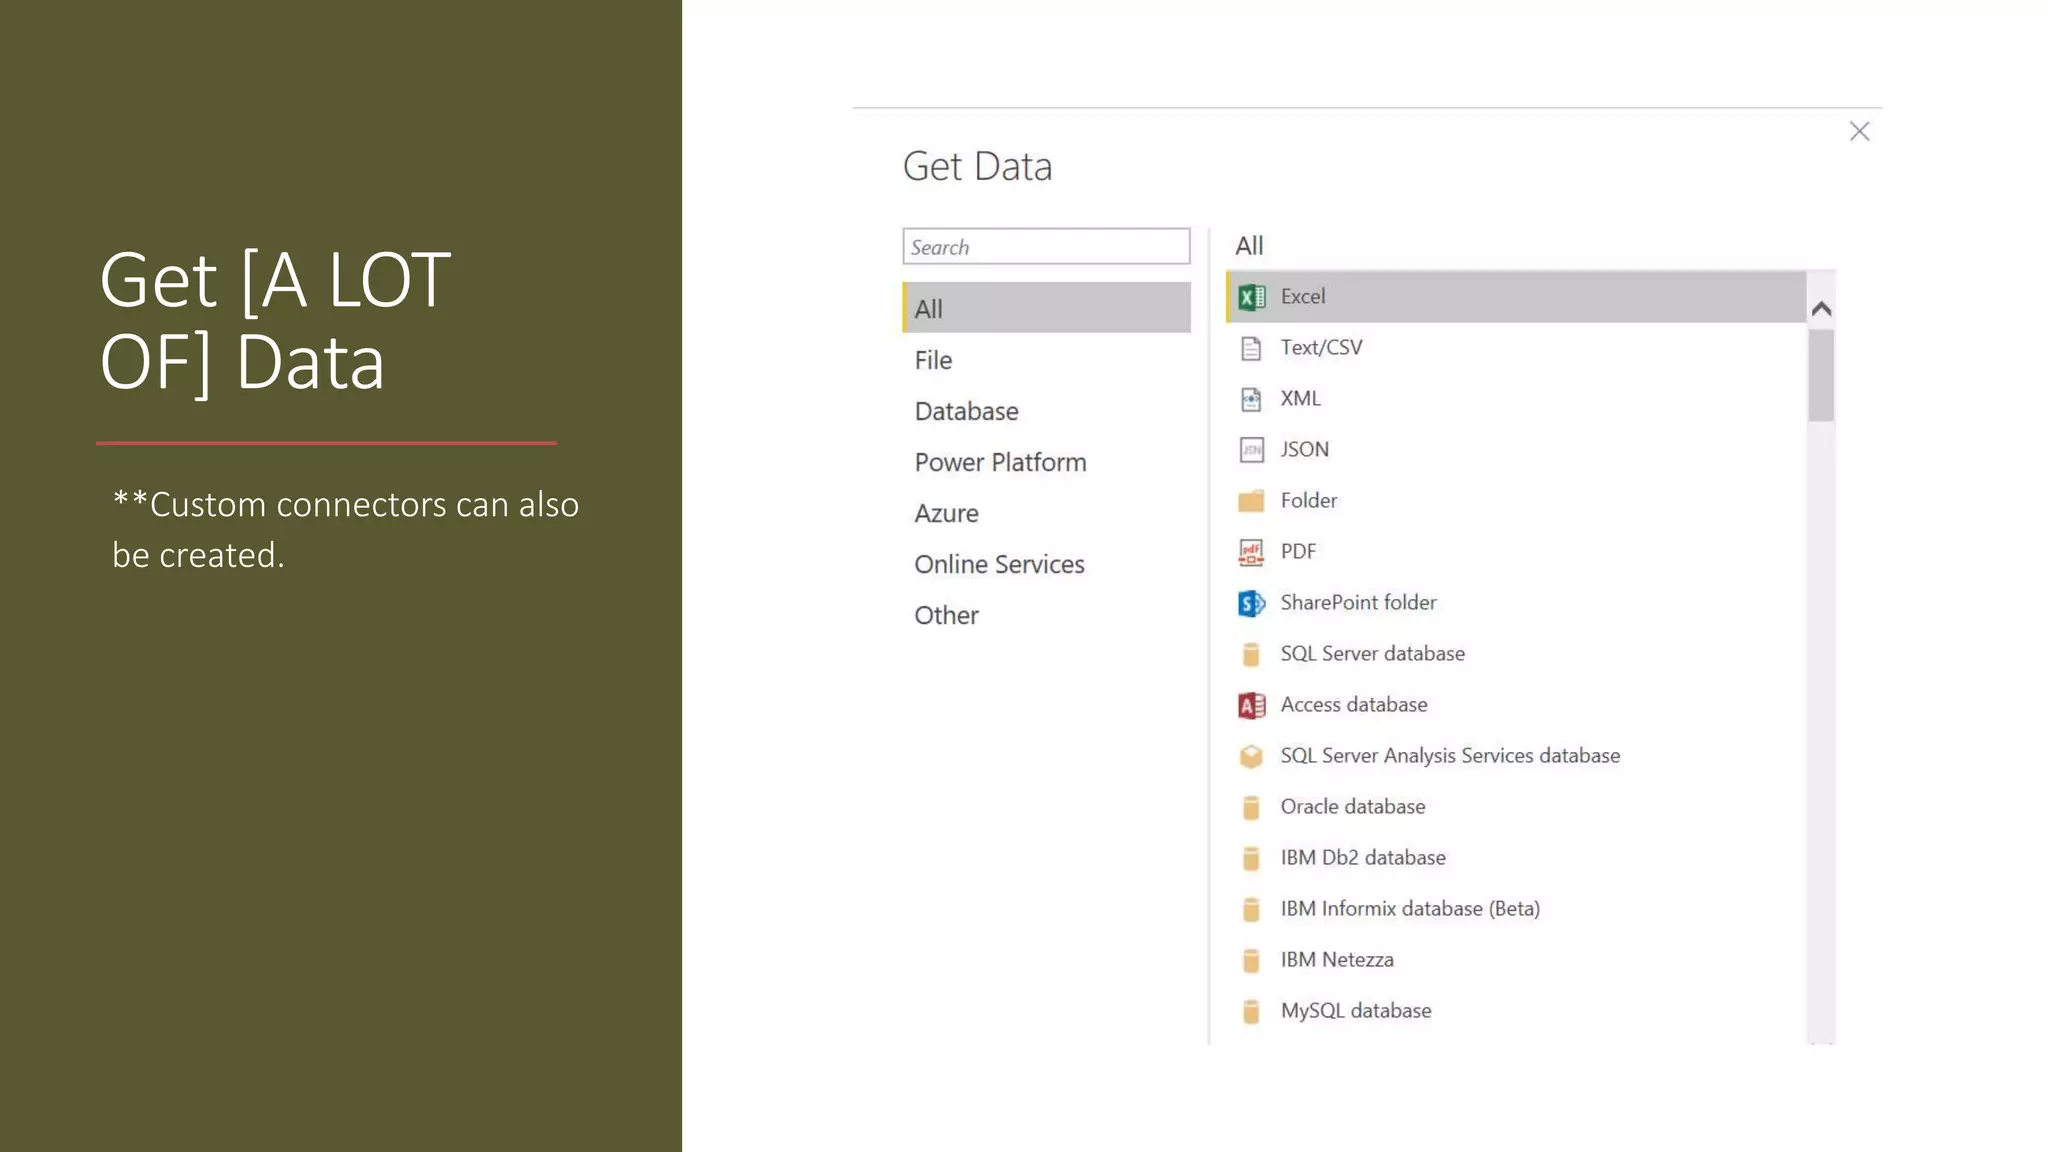Choose the PDF text label
This screenshot has height=1152, width=2048.
[x=1298, y=551]
